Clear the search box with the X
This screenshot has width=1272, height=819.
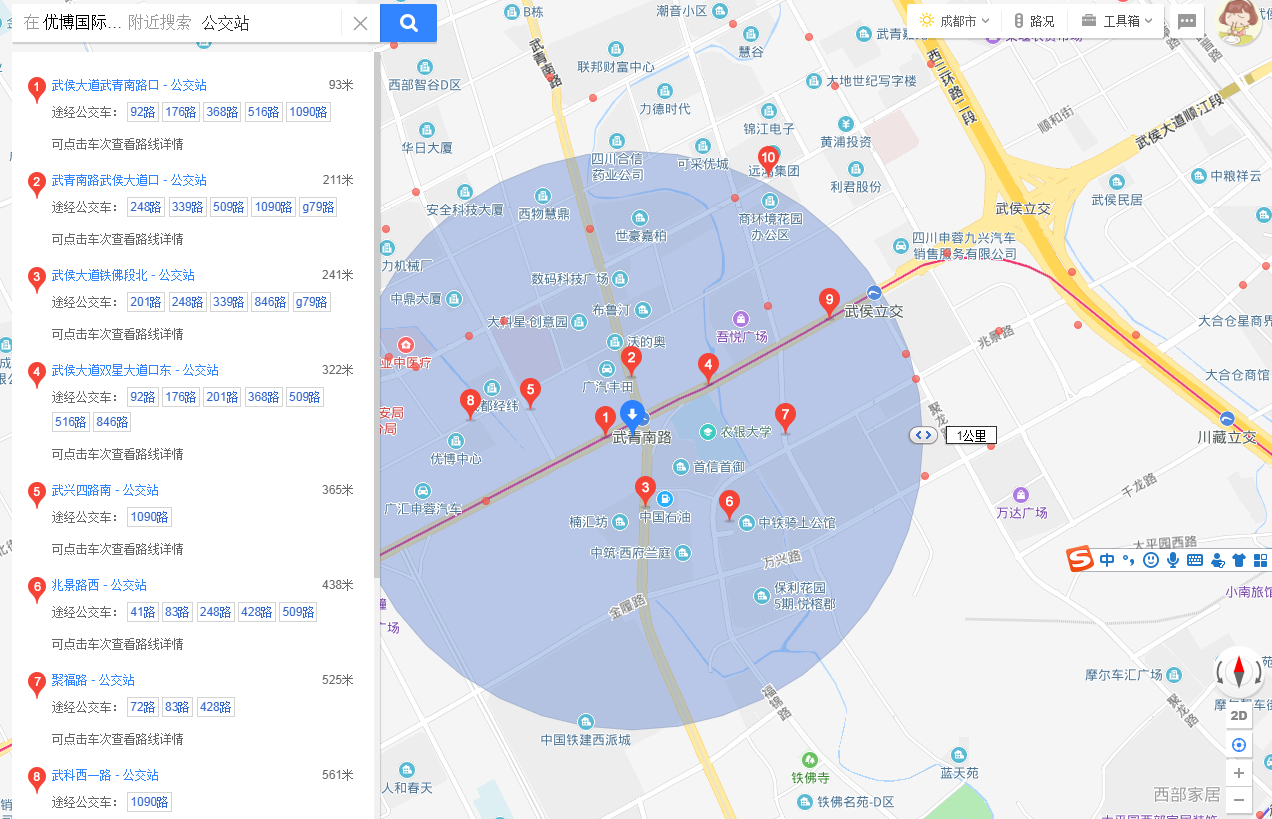pyautogui.click(x=360, y=23)
